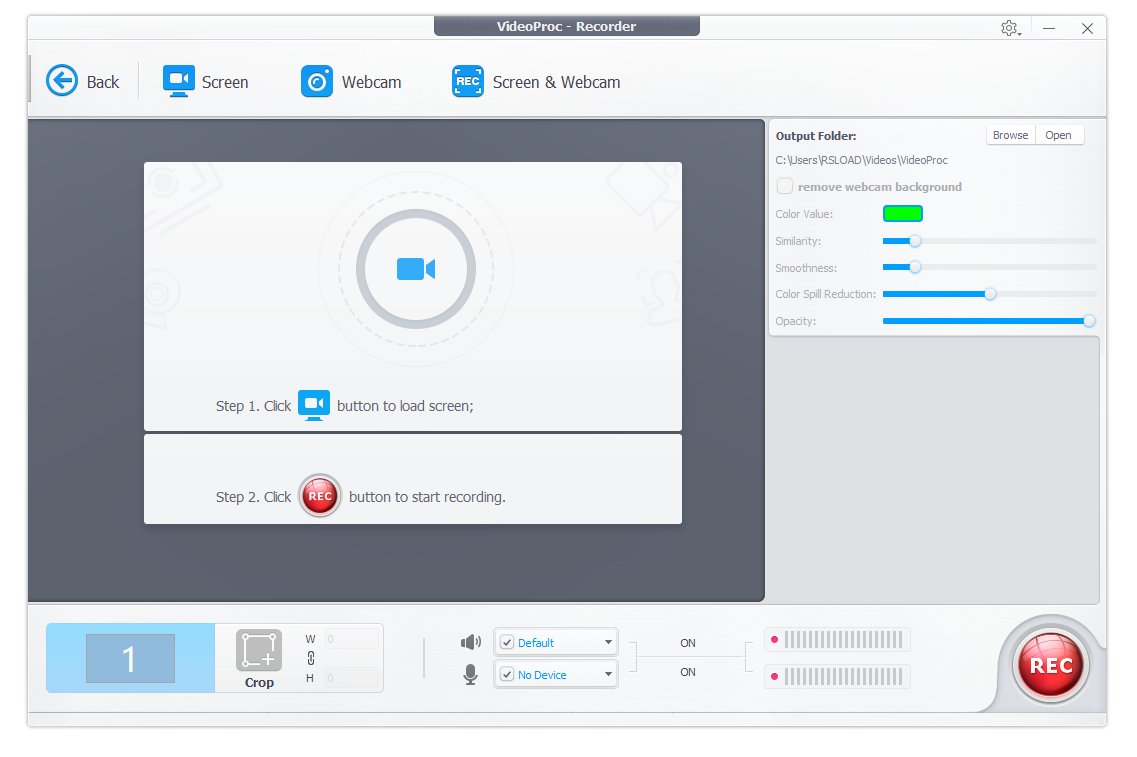Click the Browse output folder button
Screen dimensions: 1137x757
tap(1010, 135)
